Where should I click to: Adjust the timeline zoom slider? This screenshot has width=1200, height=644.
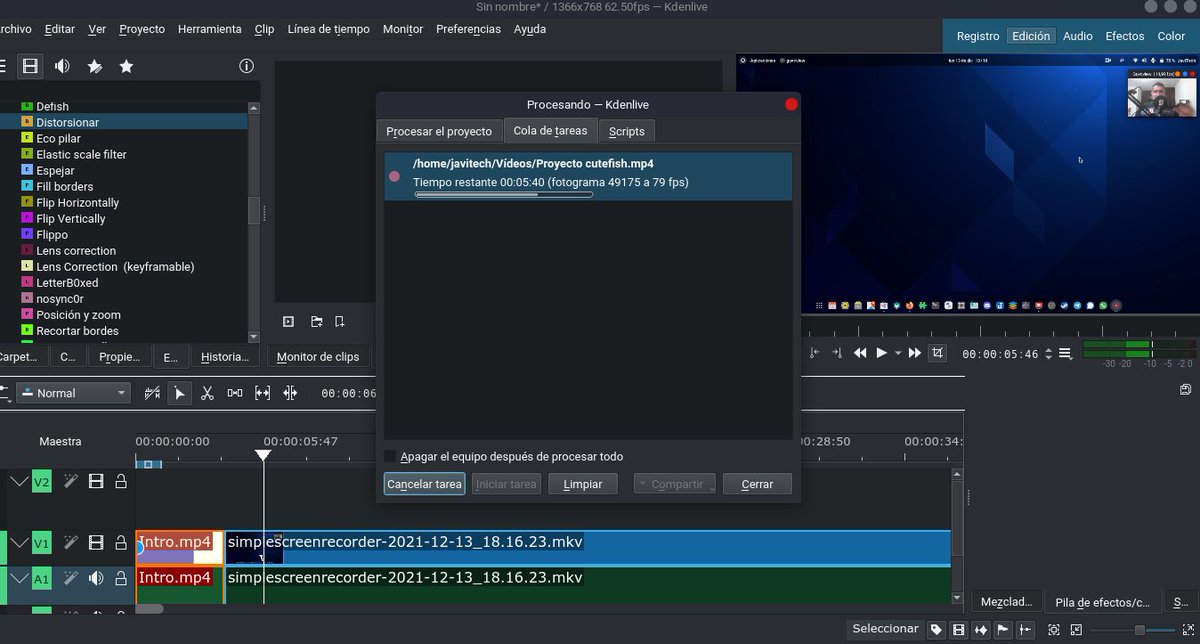[1130, 630]
